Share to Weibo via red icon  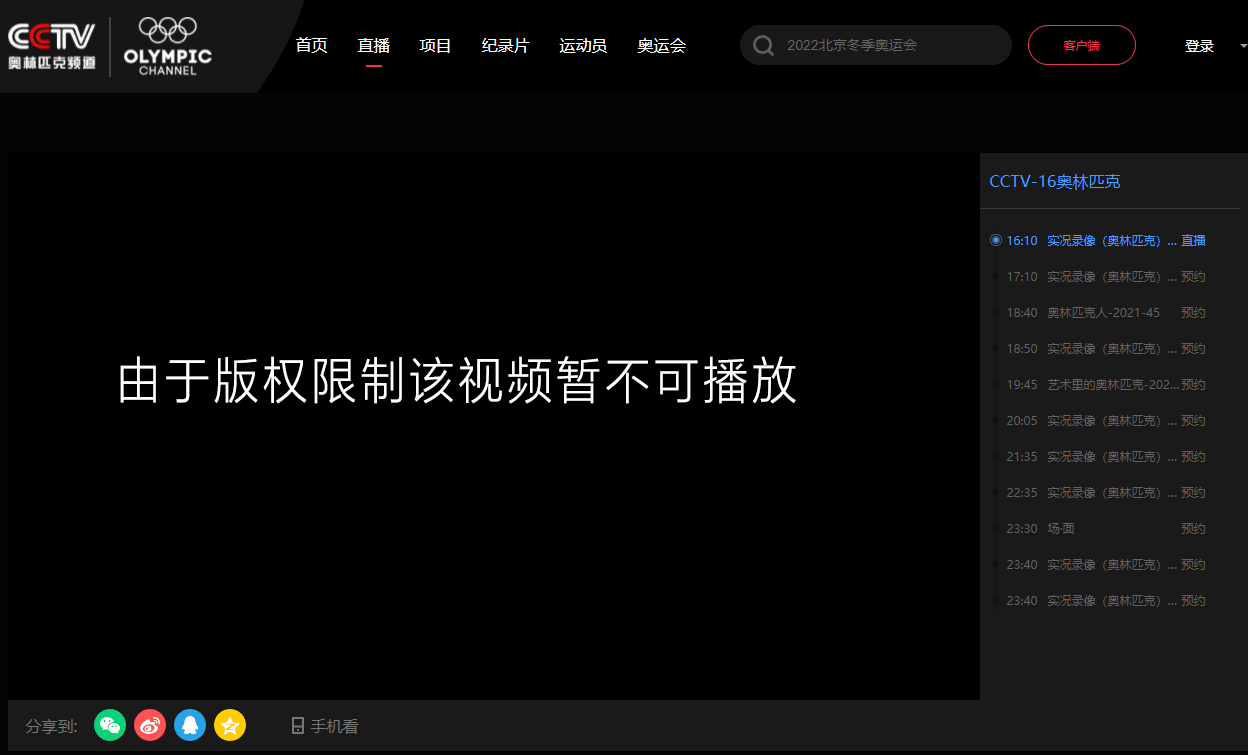coord(150,725)
